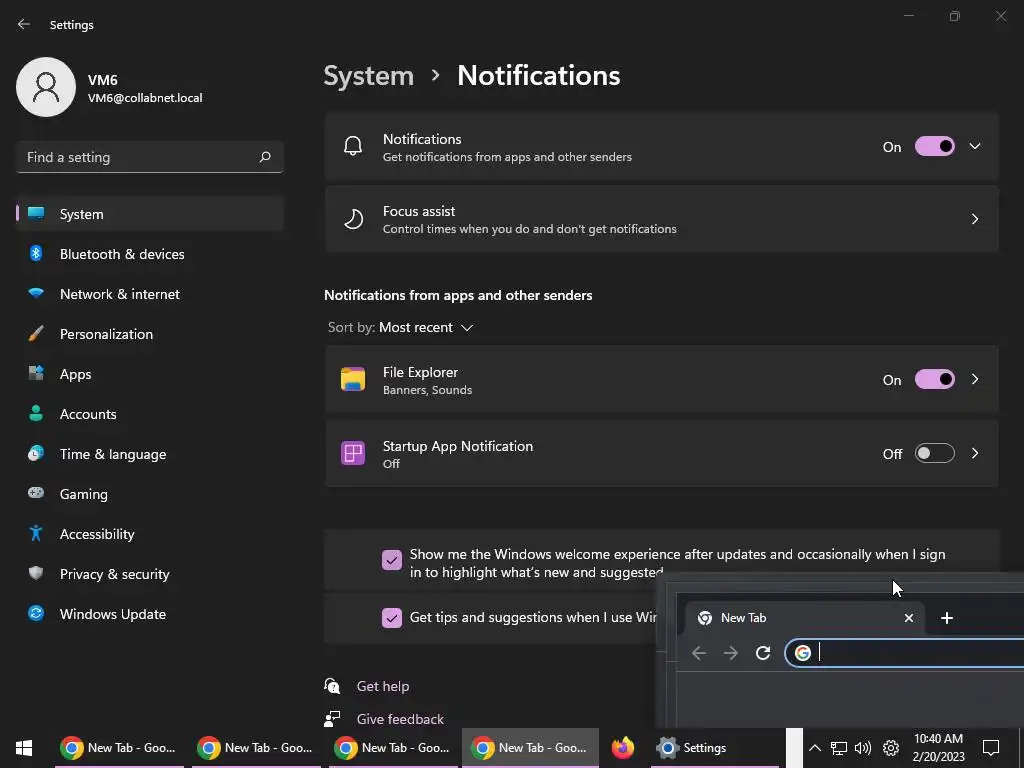Open Focus assist settings chevron
The height and width of the screenshot is (768, 1024).
(x=974, y=219)
